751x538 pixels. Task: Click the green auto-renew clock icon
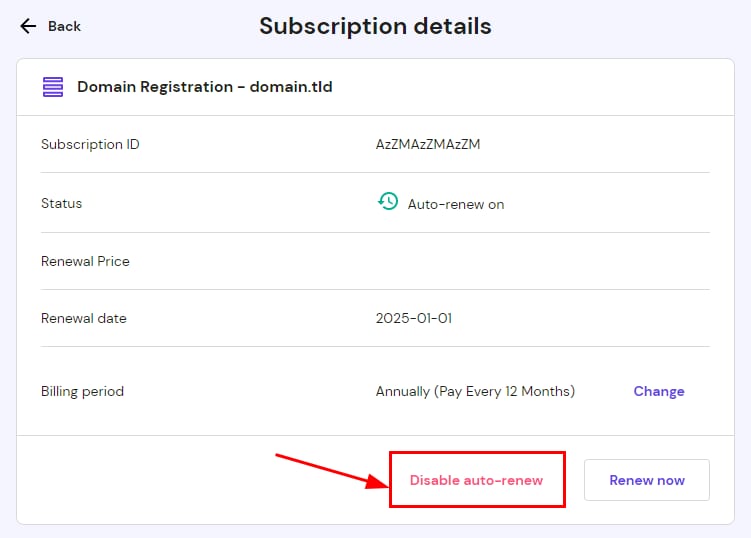387,202
